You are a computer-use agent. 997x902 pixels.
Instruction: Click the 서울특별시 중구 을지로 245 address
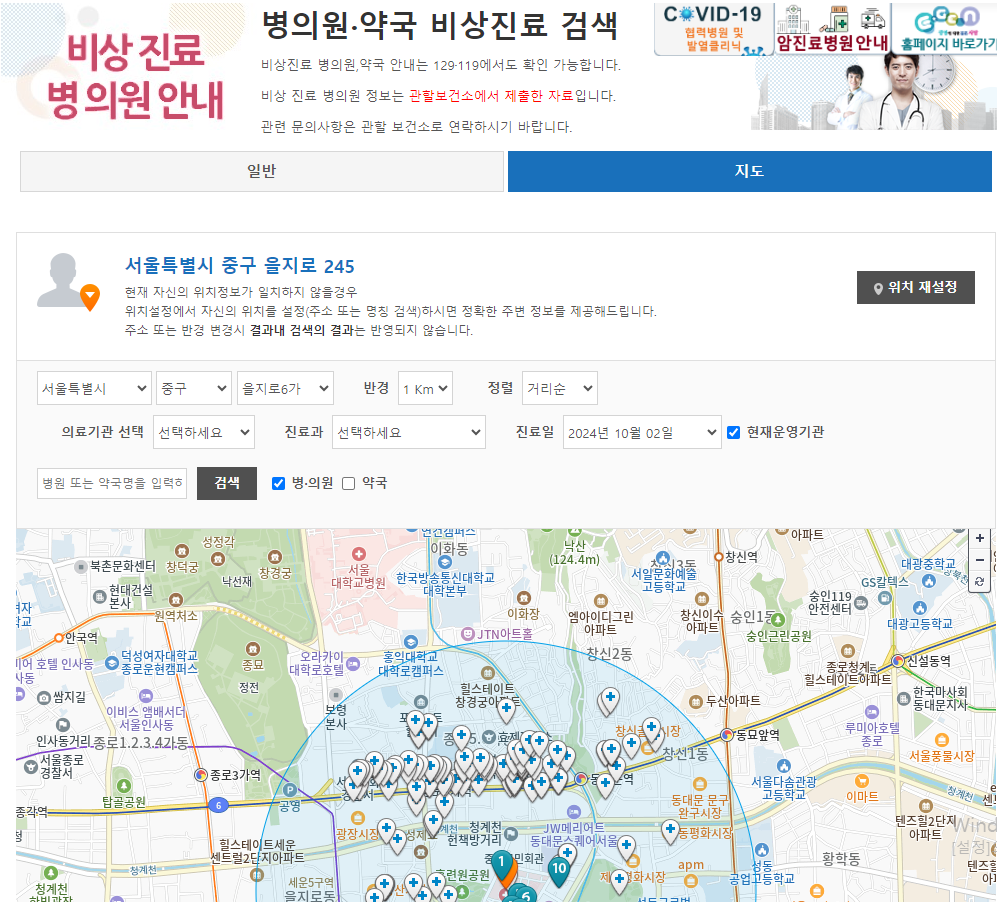[x=240, y=265]
